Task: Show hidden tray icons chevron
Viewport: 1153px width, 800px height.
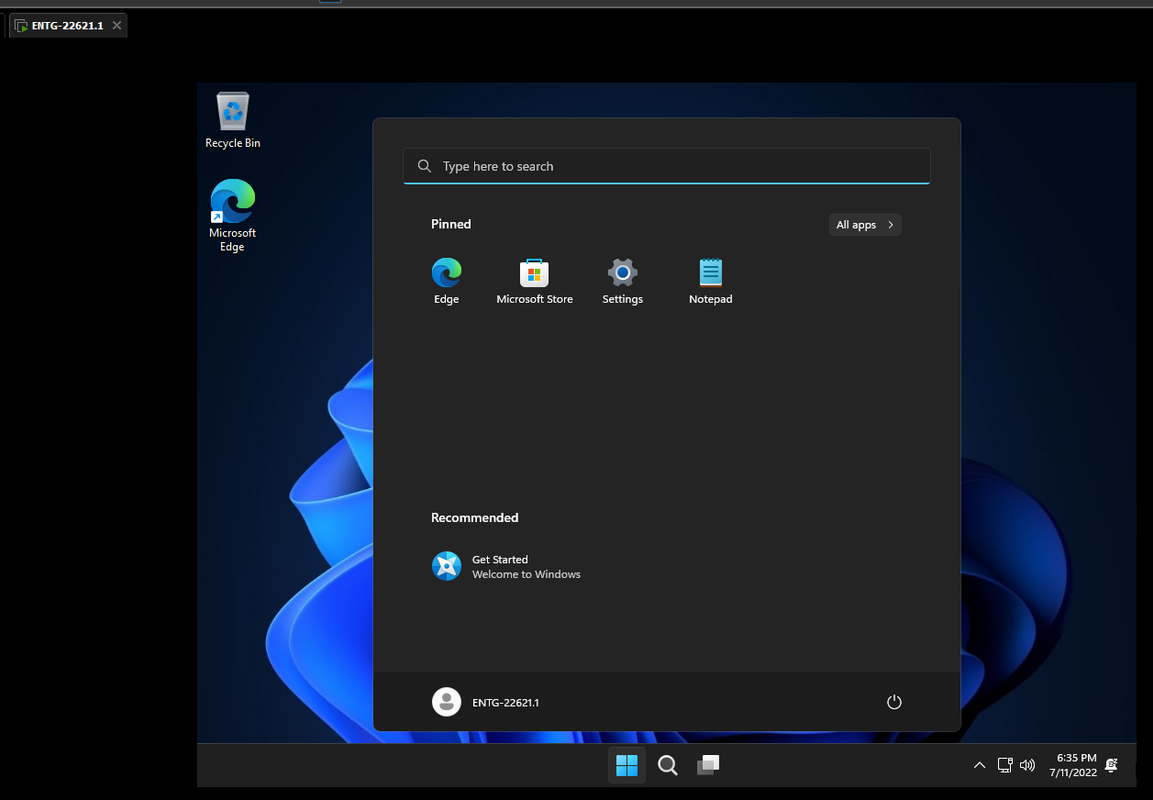Action: point(979,765)
